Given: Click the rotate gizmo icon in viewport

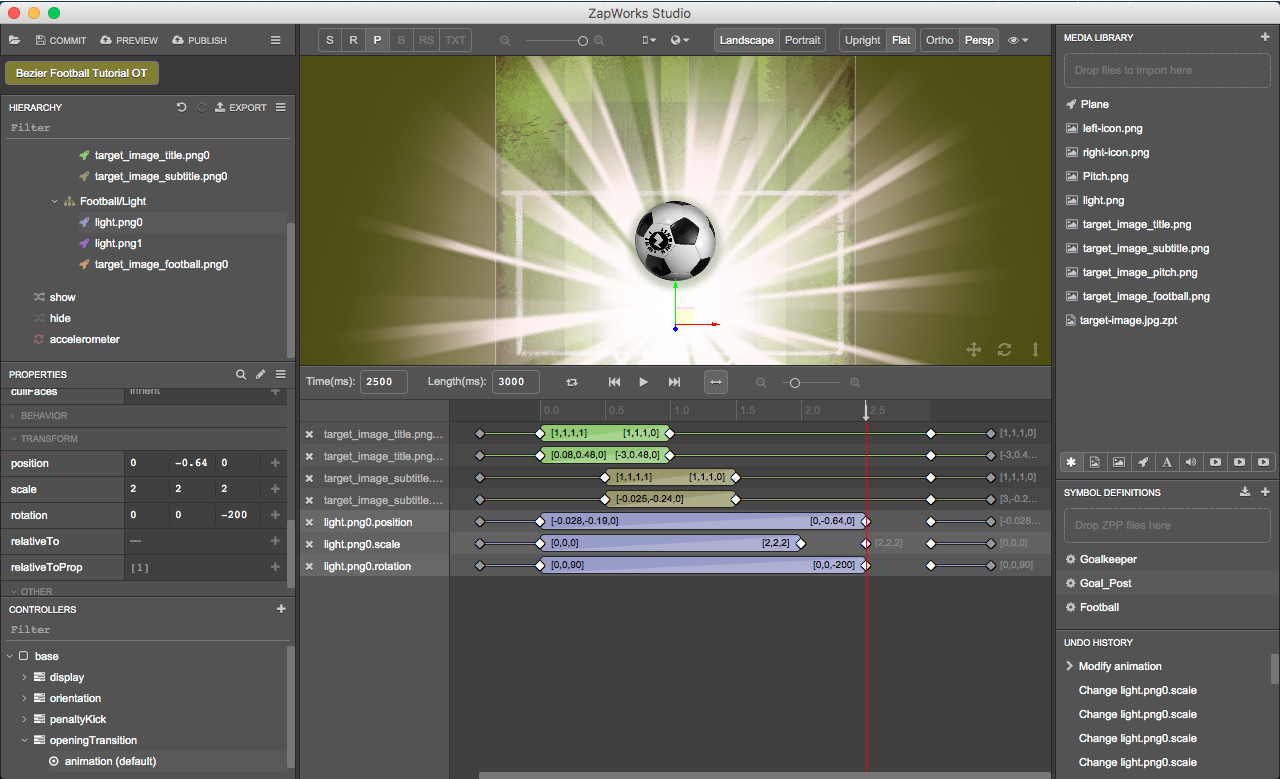Looking at the screenshot, I should pos(1003,349).
